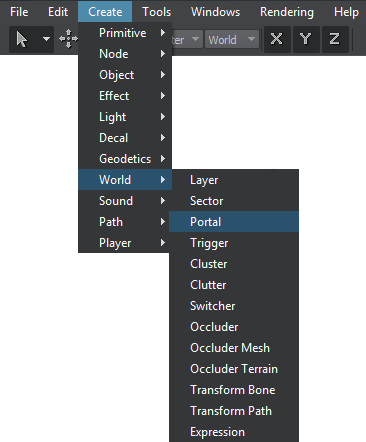The image size is (366, 442).
Task: Open the Tools menu
Action: (x=156, y=12)
